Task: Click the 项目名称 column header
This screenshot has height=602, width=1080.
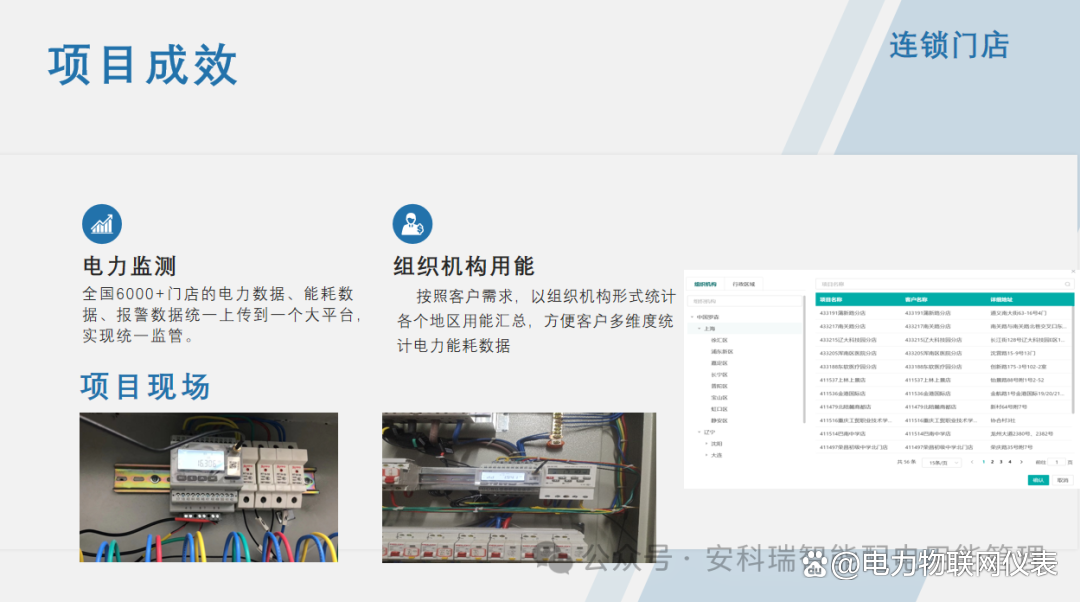Action: pyautogui.click(x=831, y=300)
